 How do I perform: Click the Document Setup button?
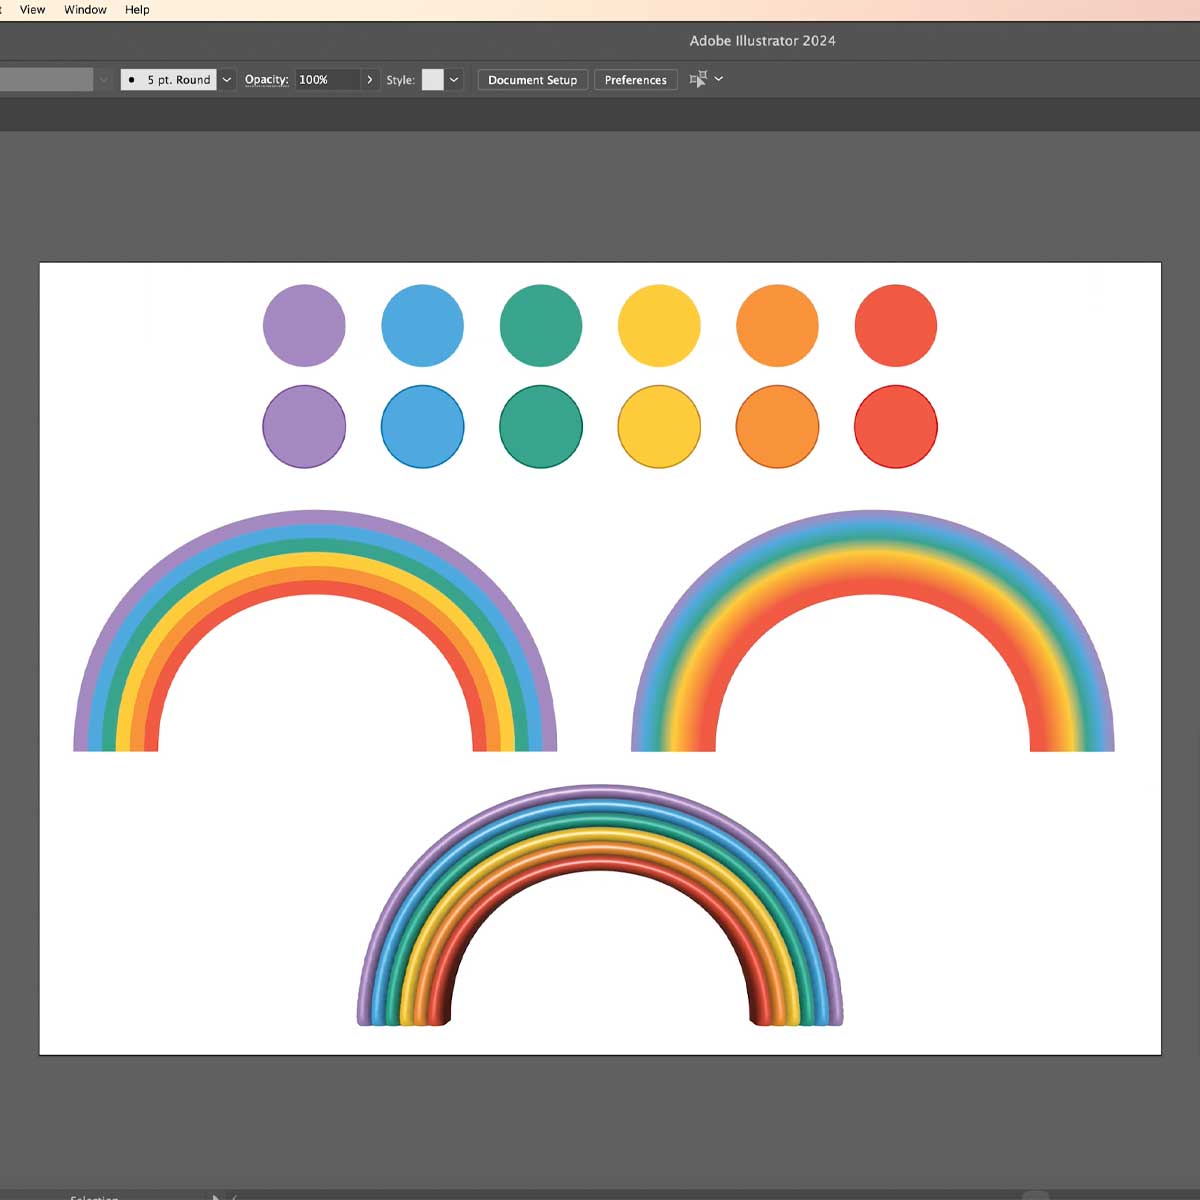pyautogui.click(x=532, y=80)
